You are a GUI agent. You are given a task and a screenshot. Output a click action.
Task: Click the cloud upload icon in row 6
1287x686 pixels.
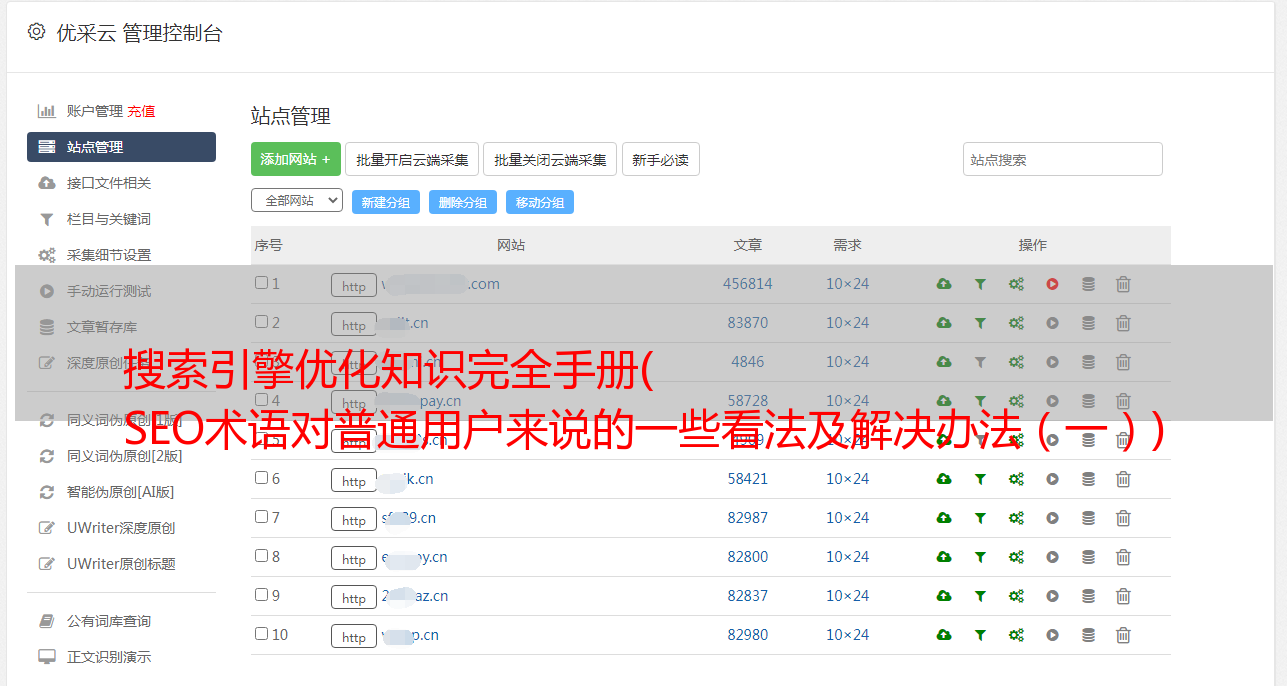[x=944, y=479]
